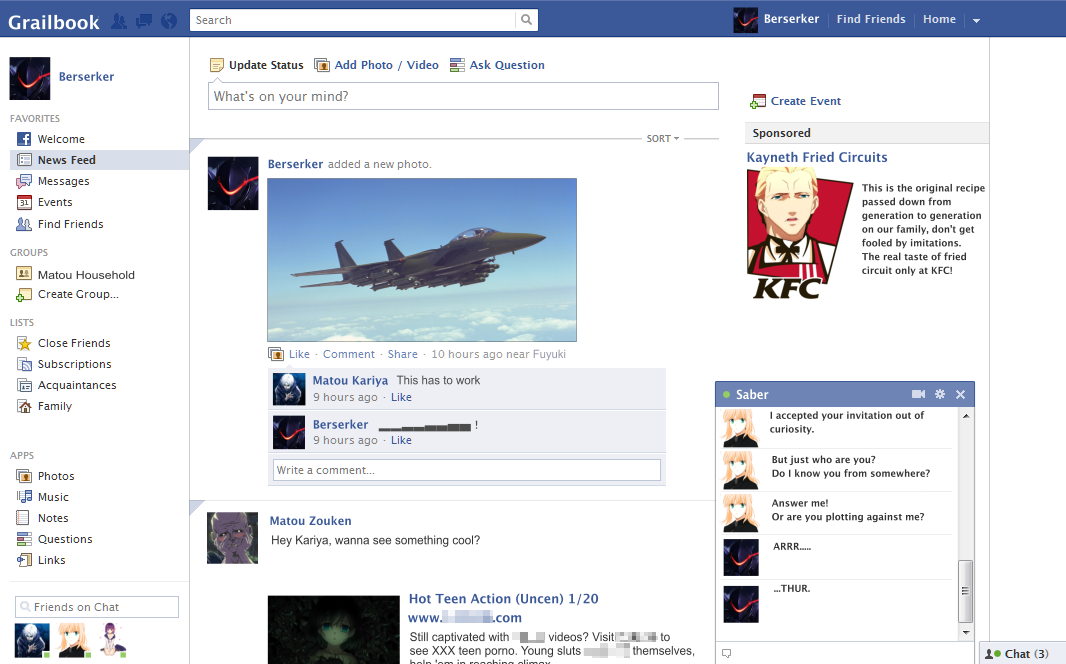The height and width of the screenshot is (664, 1066).
Task: Click the Create Group plus icon
Action: tap(24, 295)
